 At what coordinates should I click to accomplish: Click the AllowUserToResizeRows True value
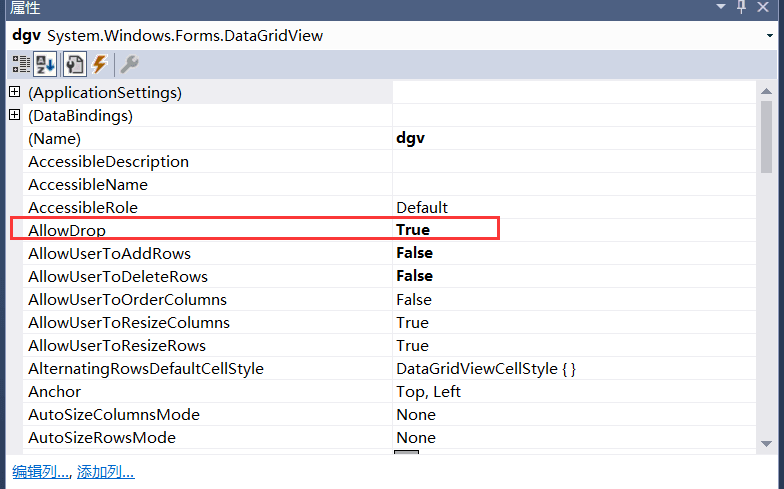click(412, 346)
